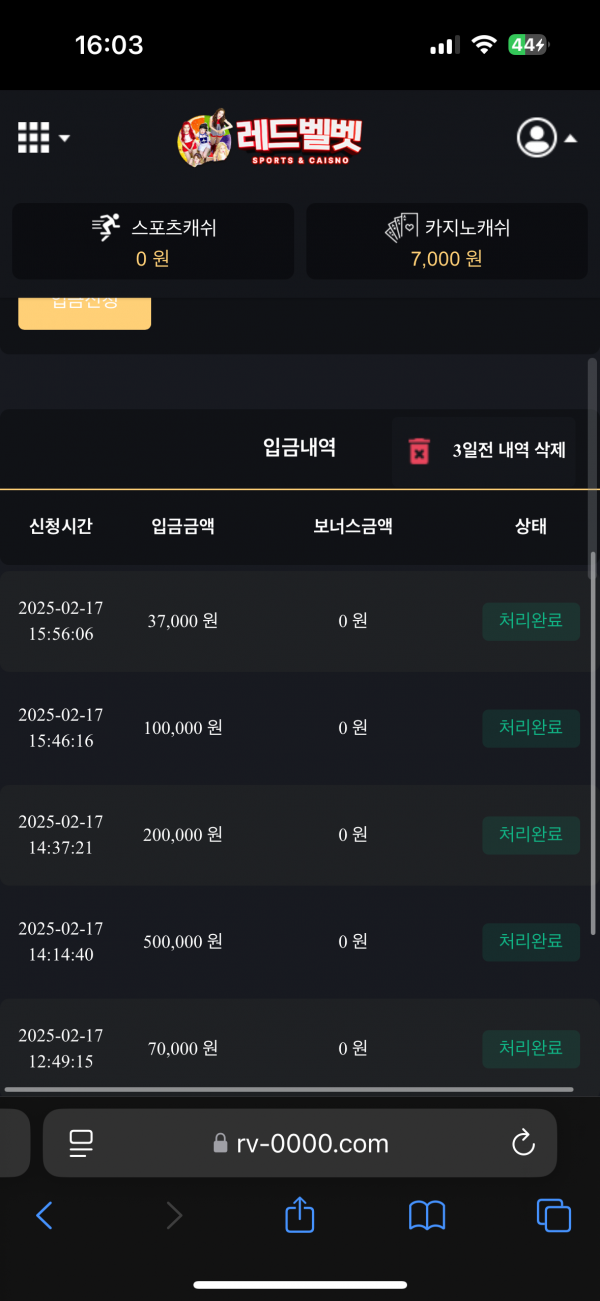Open the grid menu icon
This screenshot has width=600, height=1301.
33,138
